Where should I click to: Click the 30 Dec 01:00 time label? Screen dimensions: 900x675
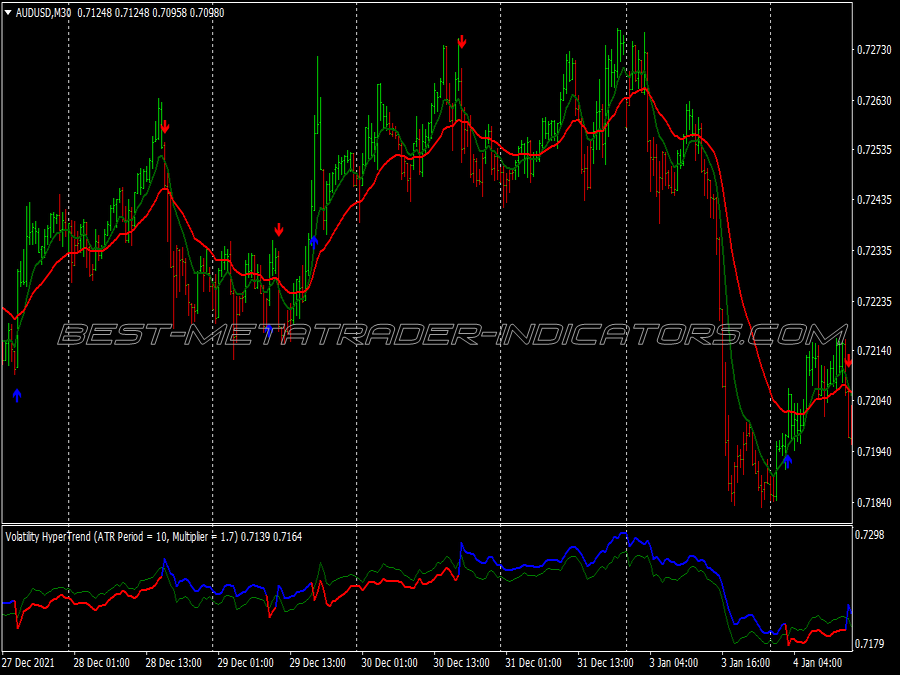[x=389, y=663]
